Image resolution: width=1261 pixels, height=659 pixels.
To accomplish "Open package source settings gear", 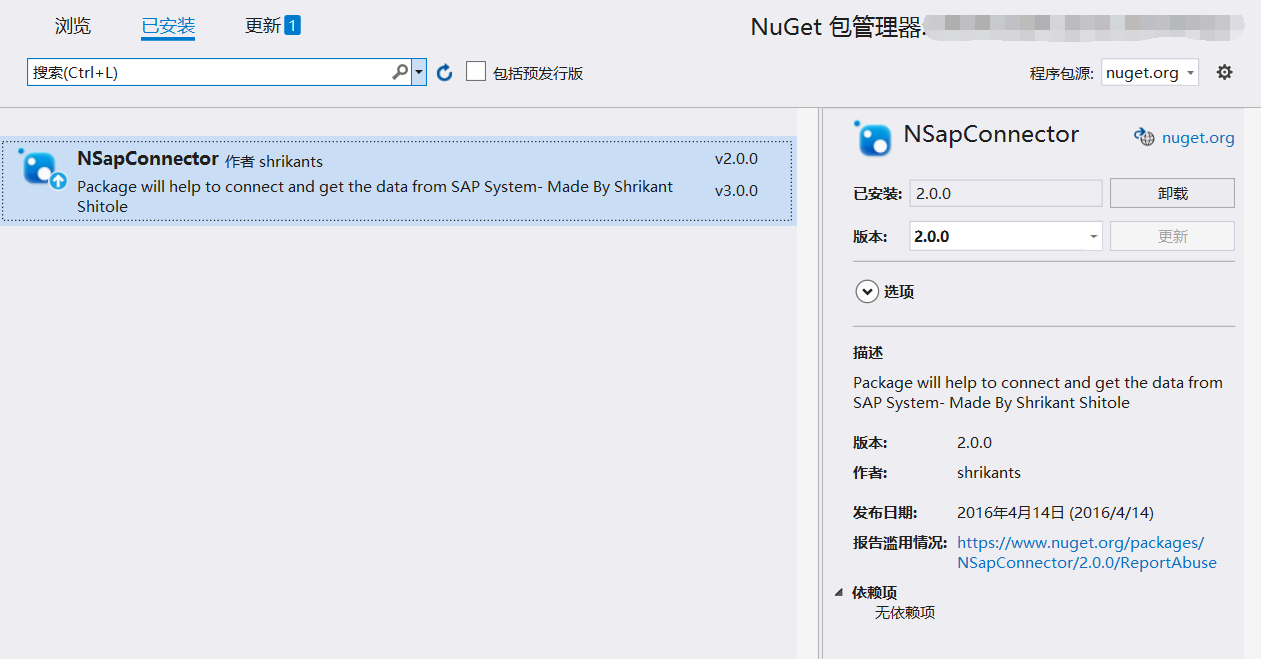I will tap(1224, 72).
